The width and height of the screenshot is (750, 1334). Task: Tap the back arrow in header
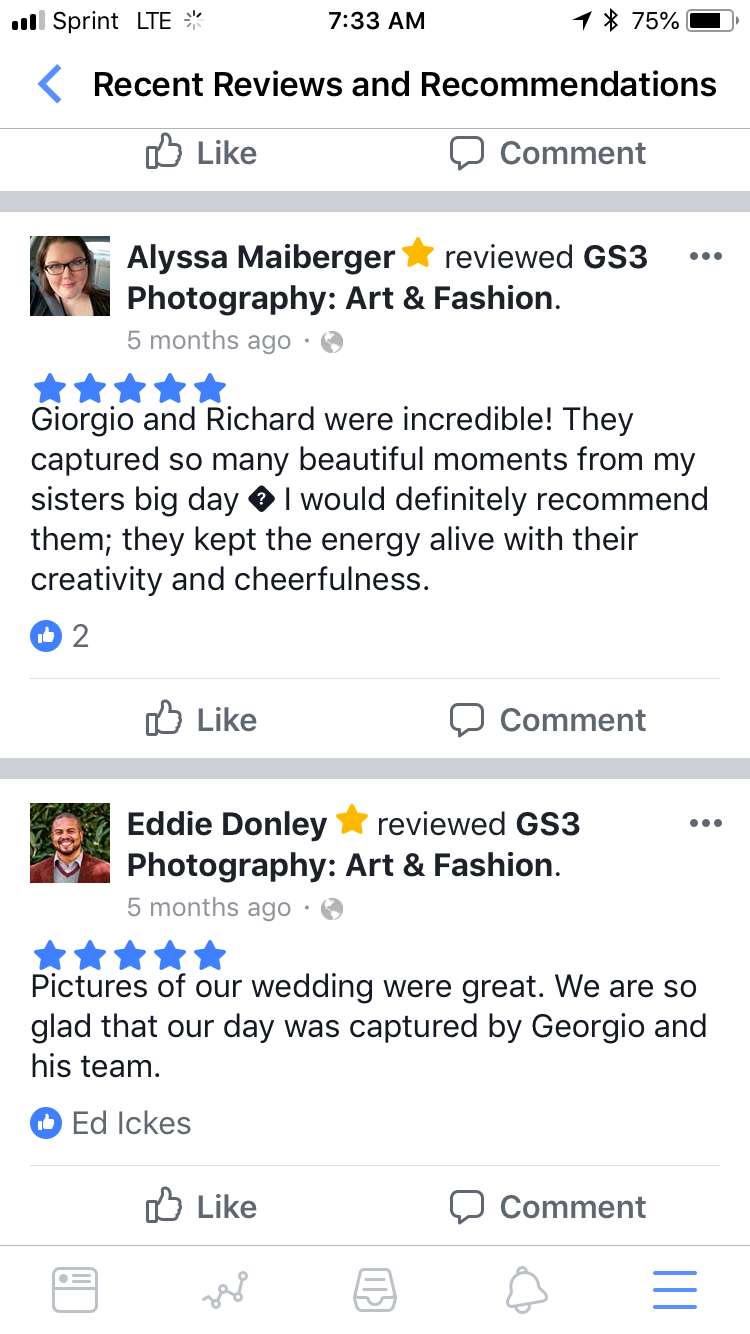(50, 85)
